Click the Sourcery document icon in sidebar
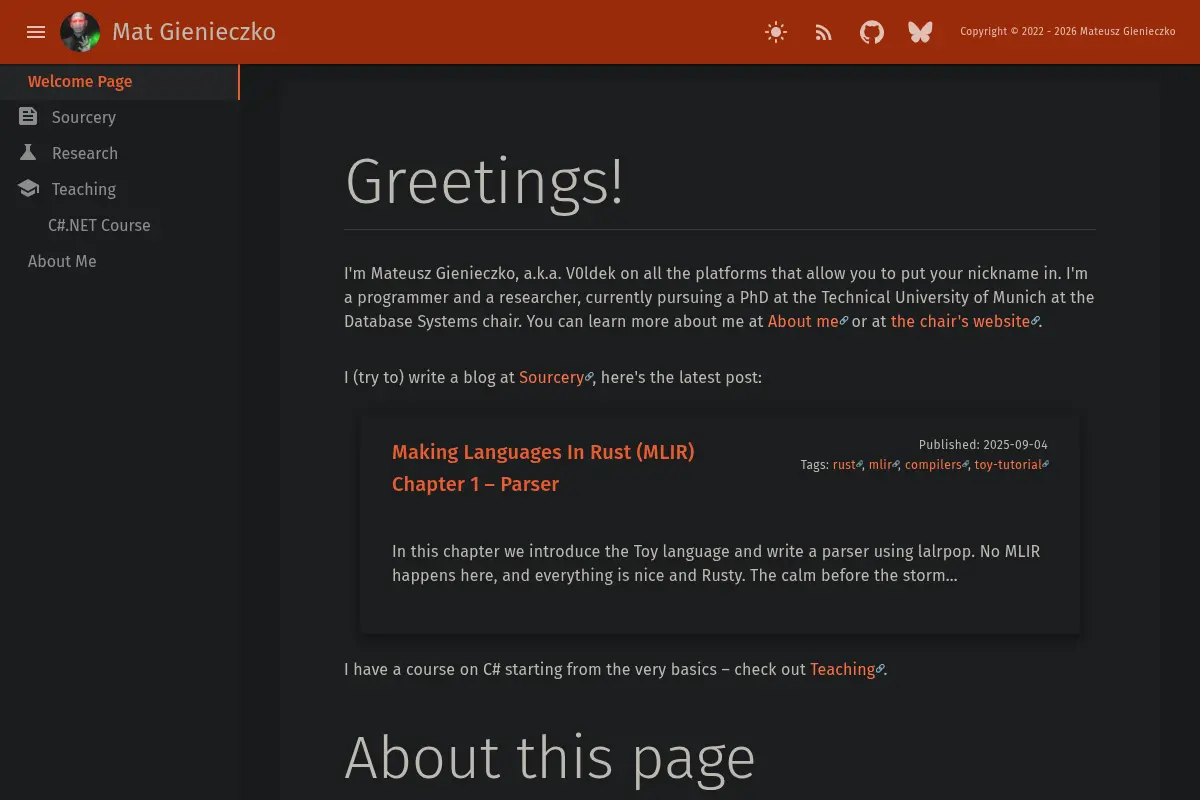1200x800 pixels. [x=28, y=117]
